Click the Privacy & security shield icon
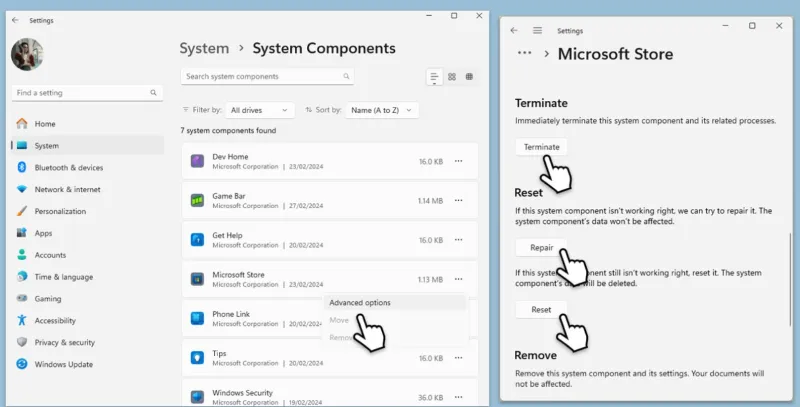800x407 pixels. tap(21, 342)
